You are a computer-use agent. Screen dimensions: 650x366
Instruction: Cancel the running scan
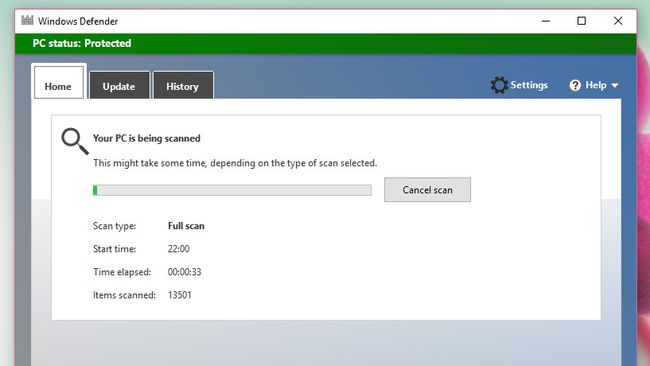tap(427, 190)
